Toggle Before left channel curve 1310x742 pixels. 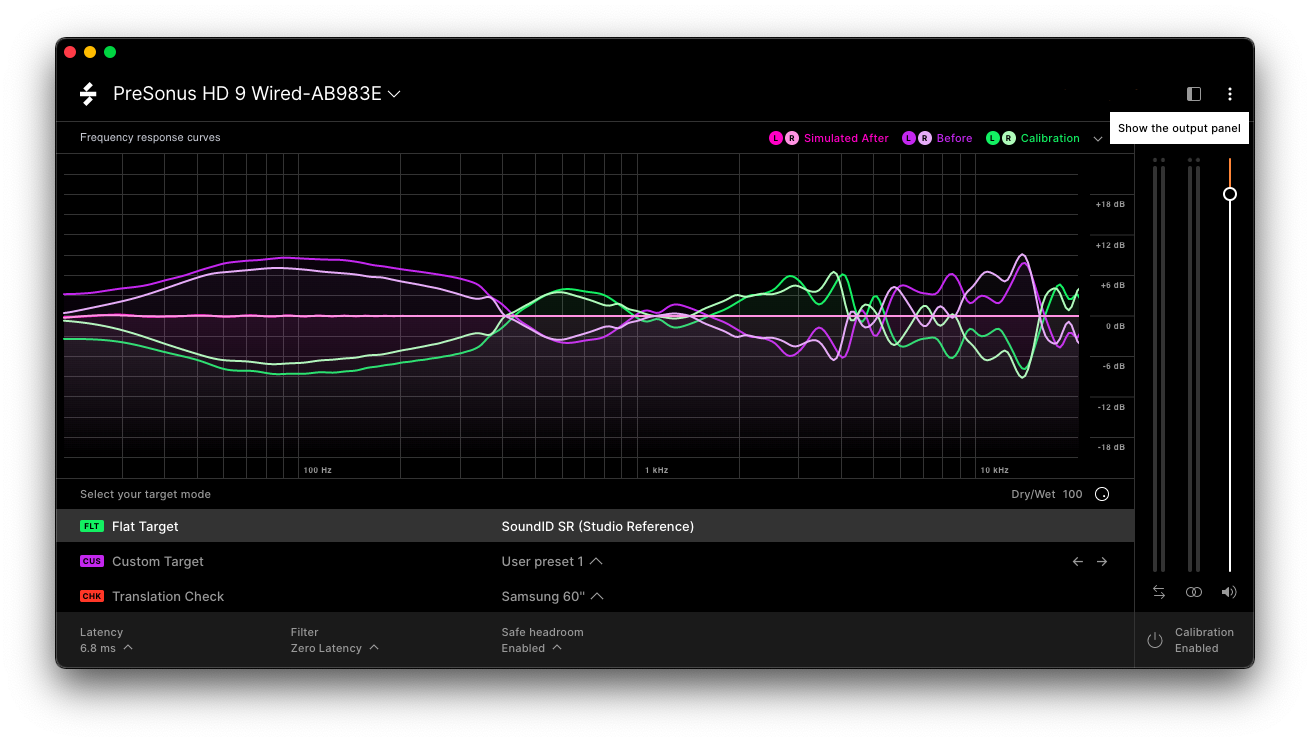click(x=909, y=138)
